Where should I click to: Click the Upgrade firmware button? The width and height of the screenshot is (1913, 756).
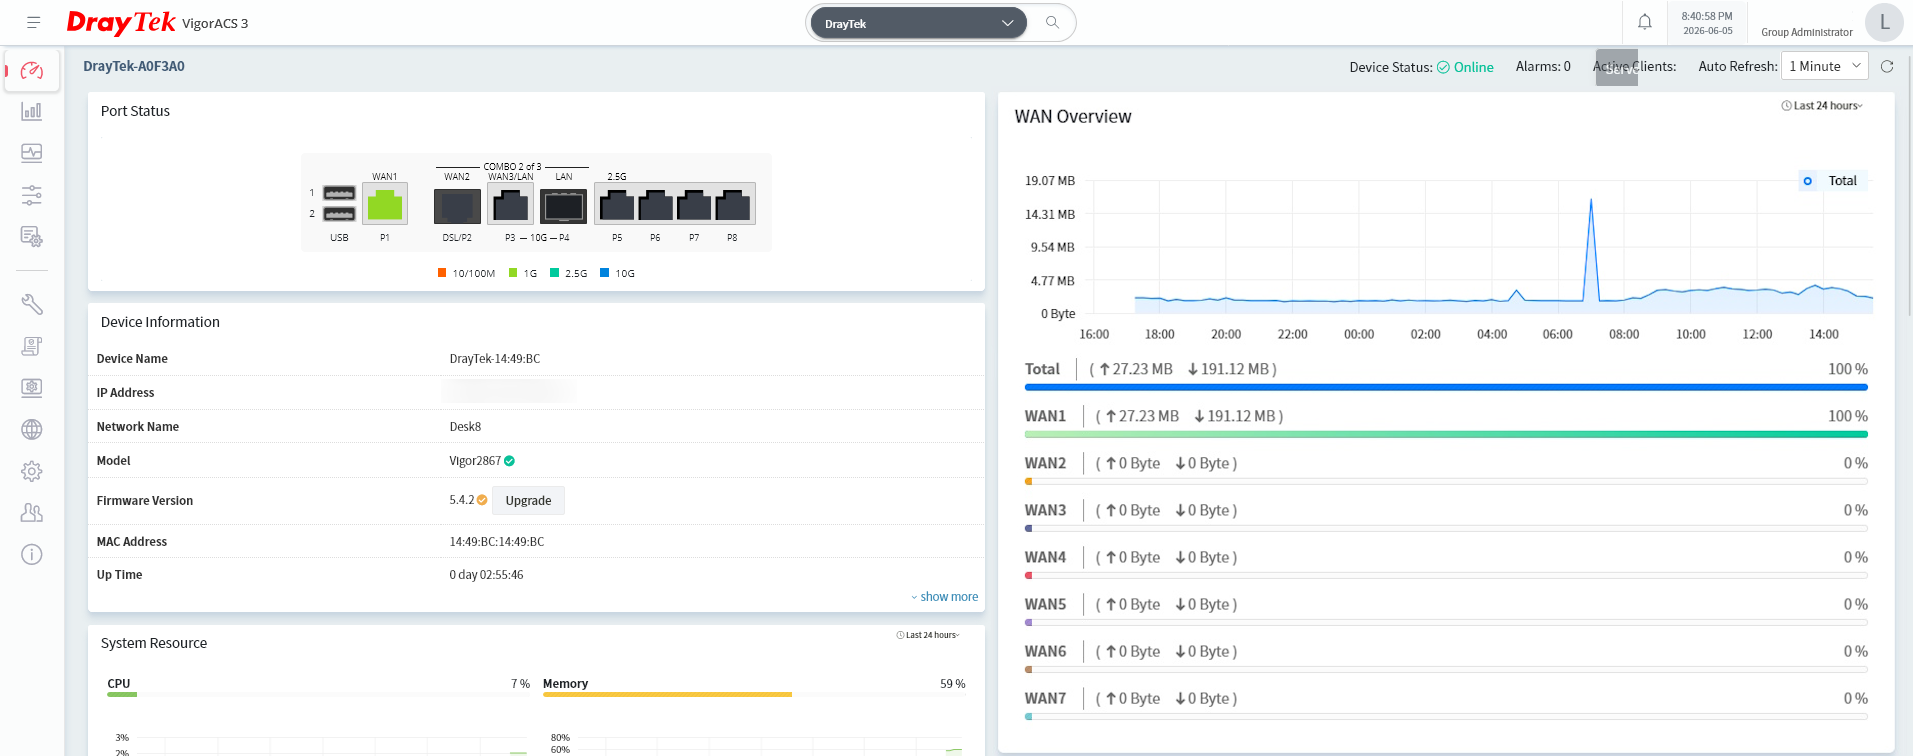[528, 501]
